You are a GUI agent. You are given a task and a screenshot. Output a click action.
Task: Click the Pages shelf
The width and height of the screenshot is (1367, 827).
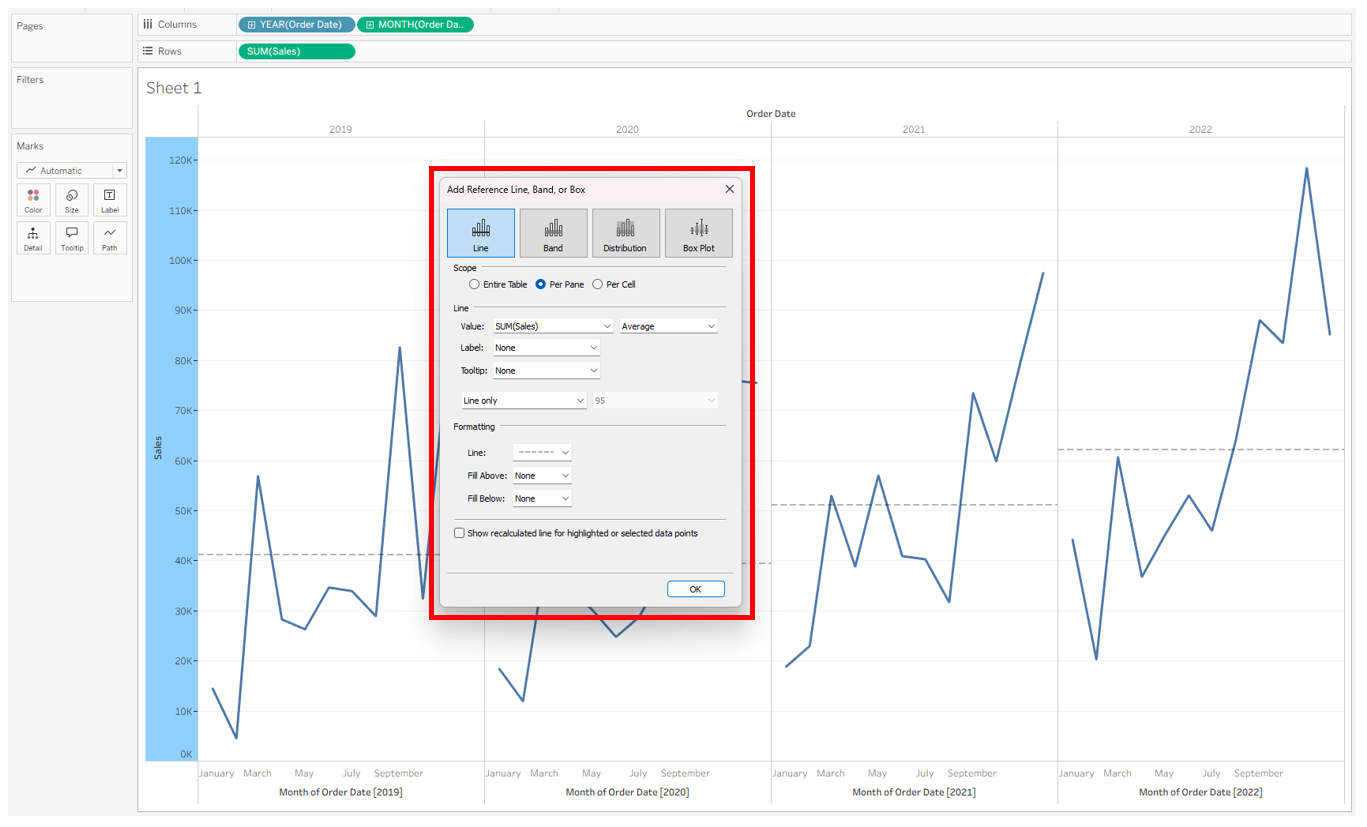pos(72,38)
